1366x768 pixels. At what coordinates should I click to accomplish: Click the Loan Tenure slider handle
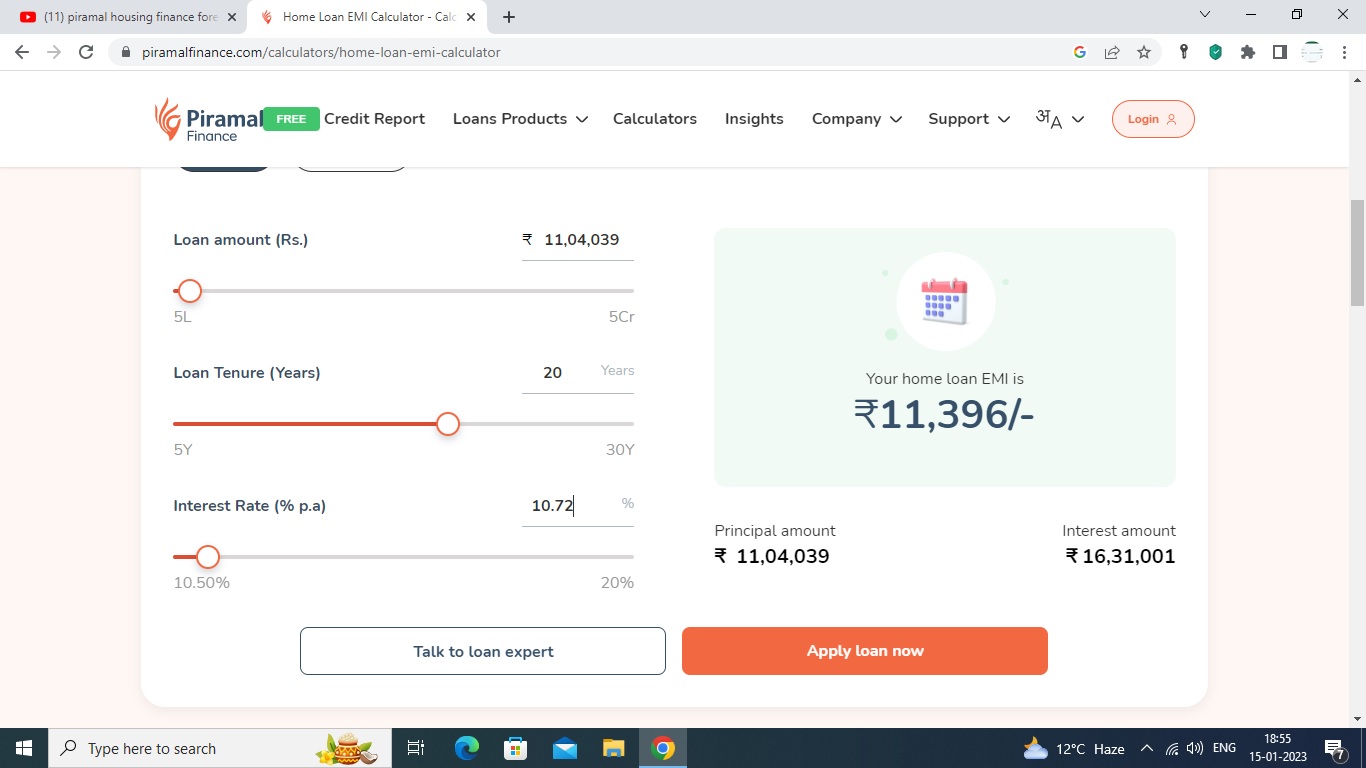[448, 424]
